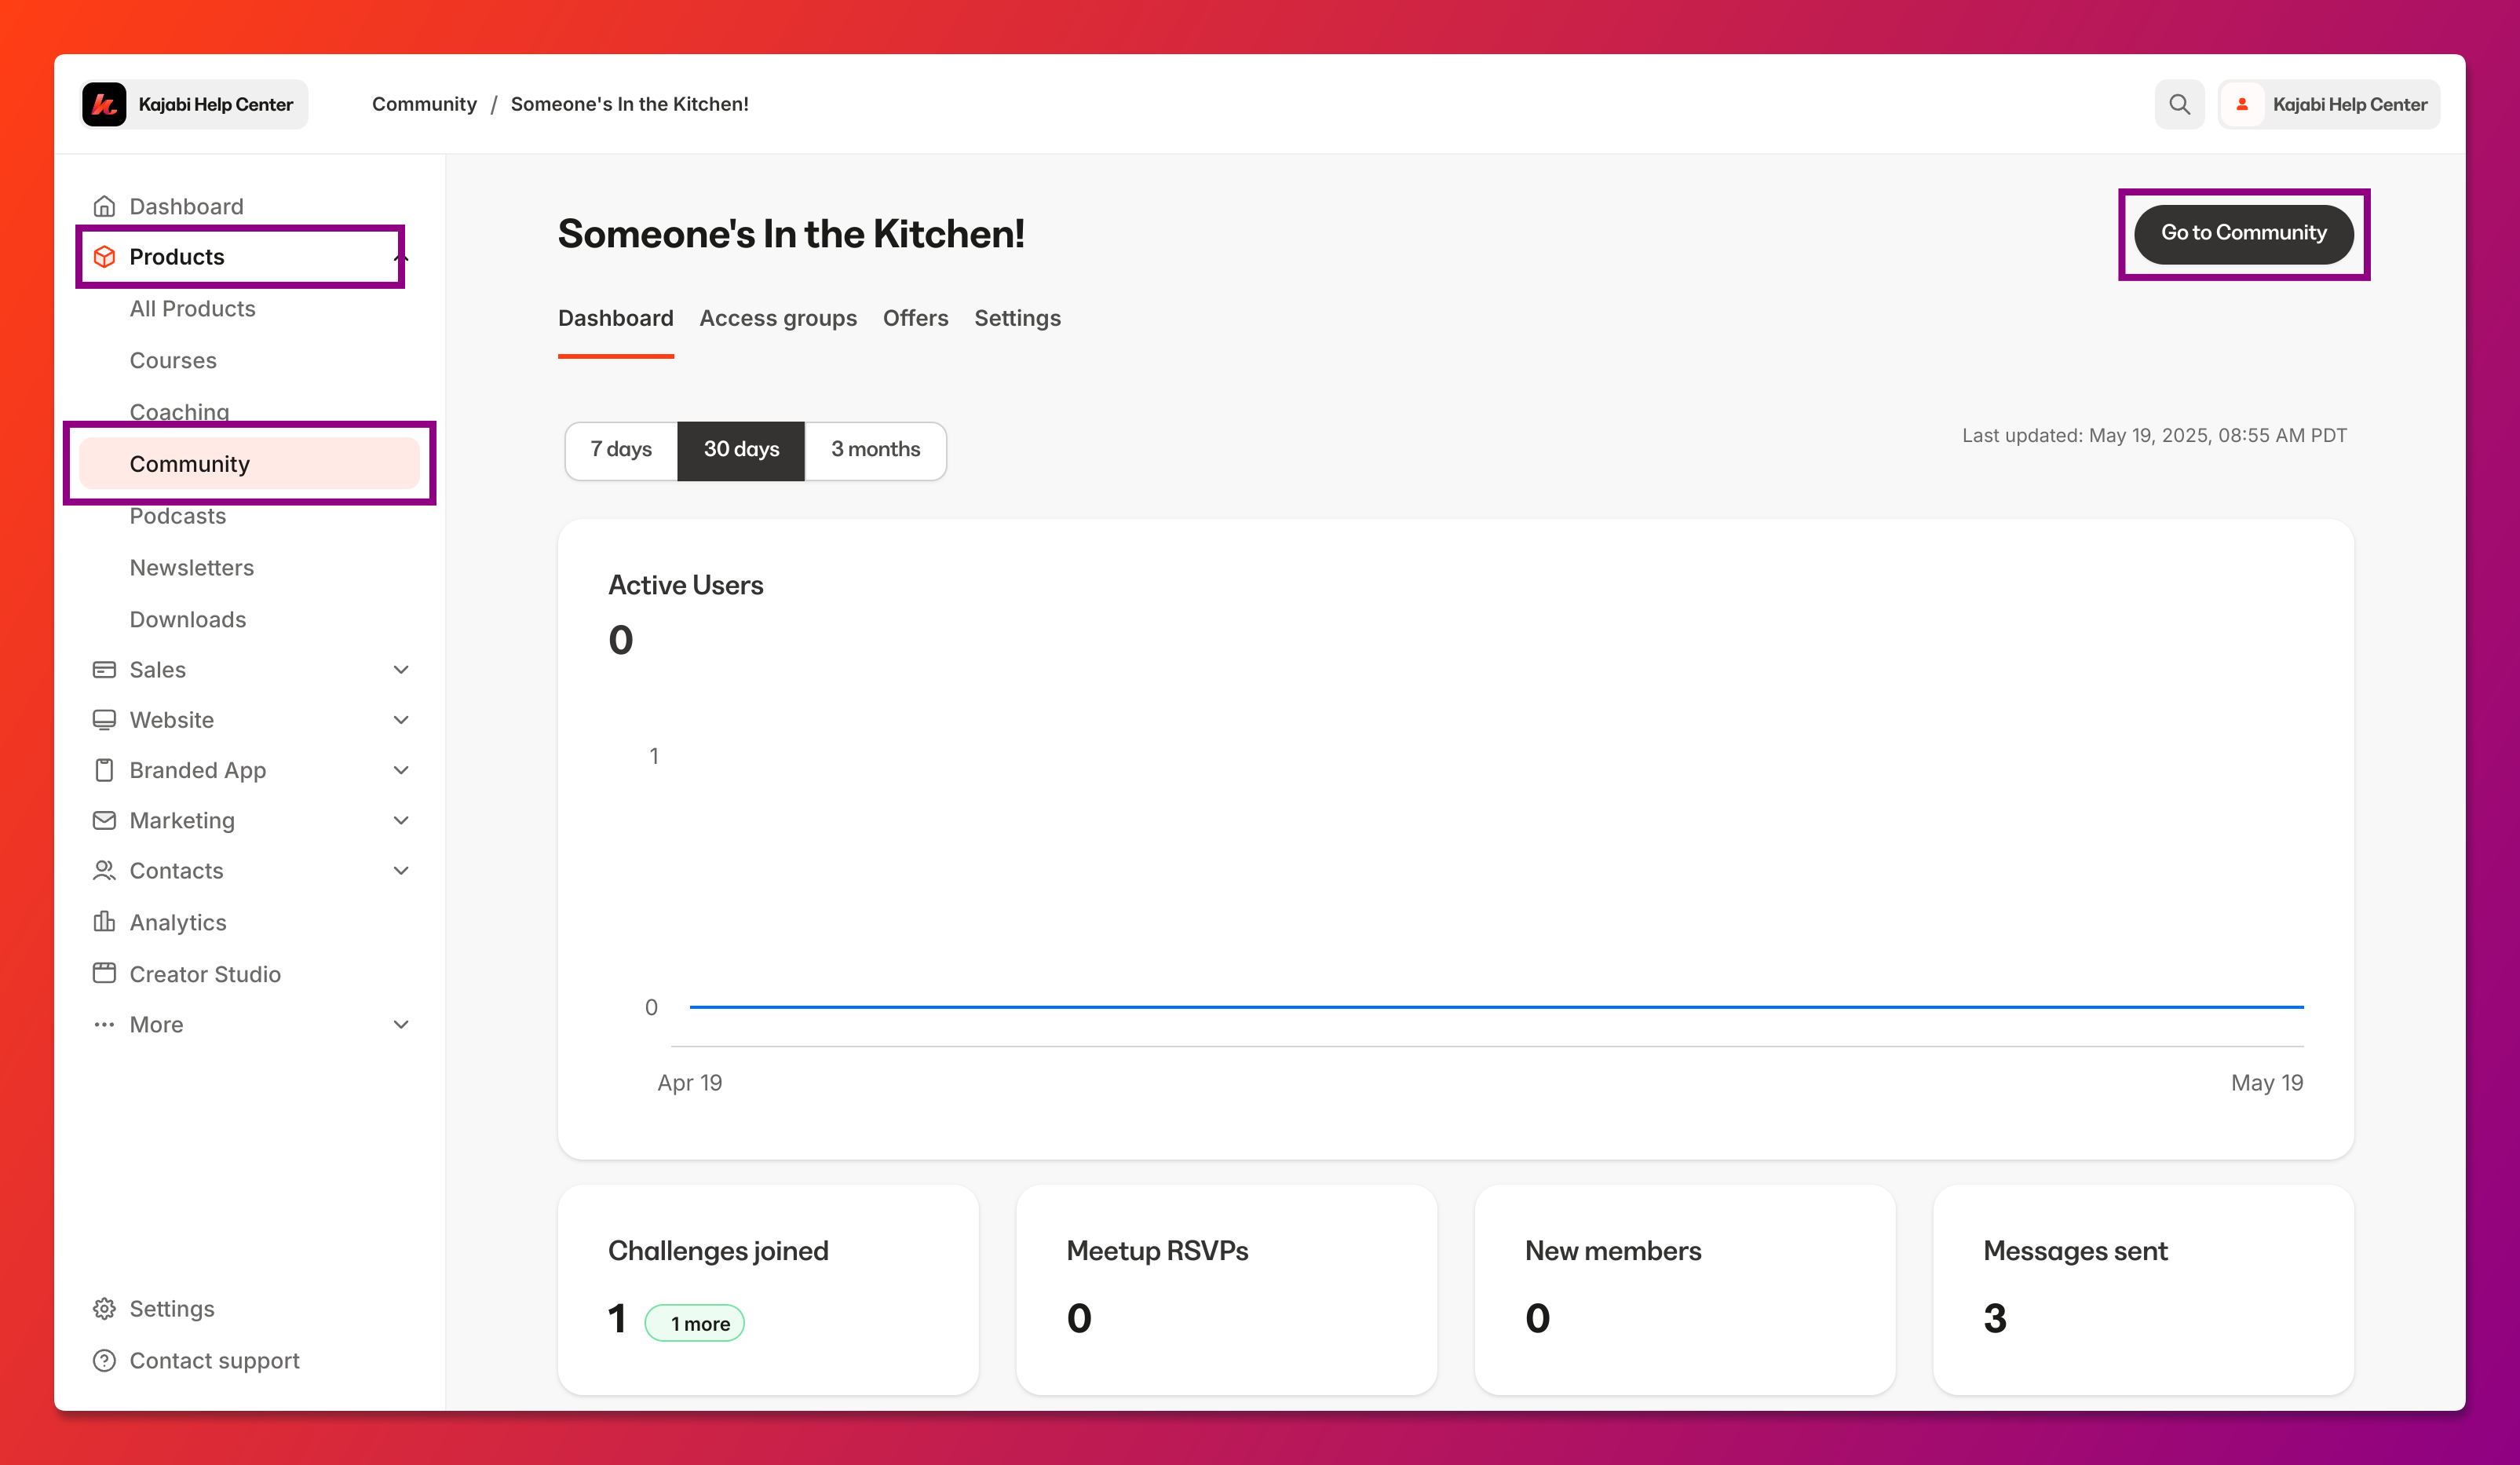Viewport: 2520px width, 1465px height.
Task: Click the Apr 19 axis label
Action: (690, 1083)
